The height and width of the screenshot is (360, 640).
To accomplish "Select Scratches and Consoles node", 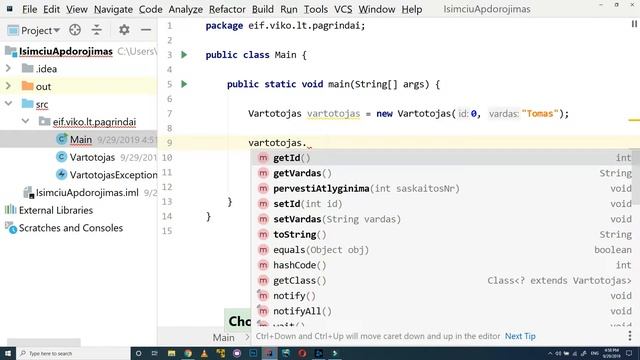I will coord(71,228).
